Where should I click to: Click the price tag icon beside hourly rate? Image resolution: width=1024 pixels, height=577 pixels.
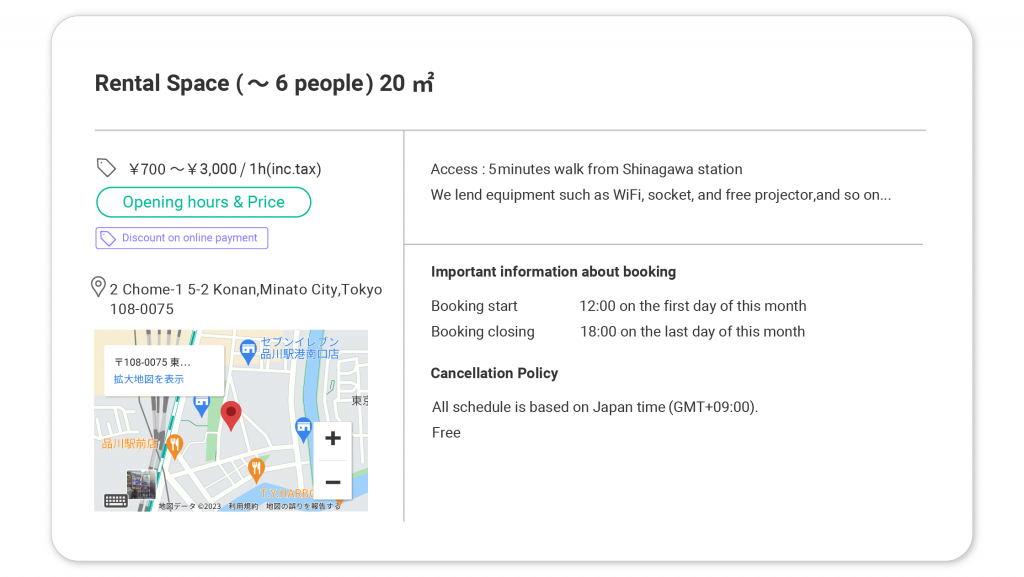click(x=106, y=168)
